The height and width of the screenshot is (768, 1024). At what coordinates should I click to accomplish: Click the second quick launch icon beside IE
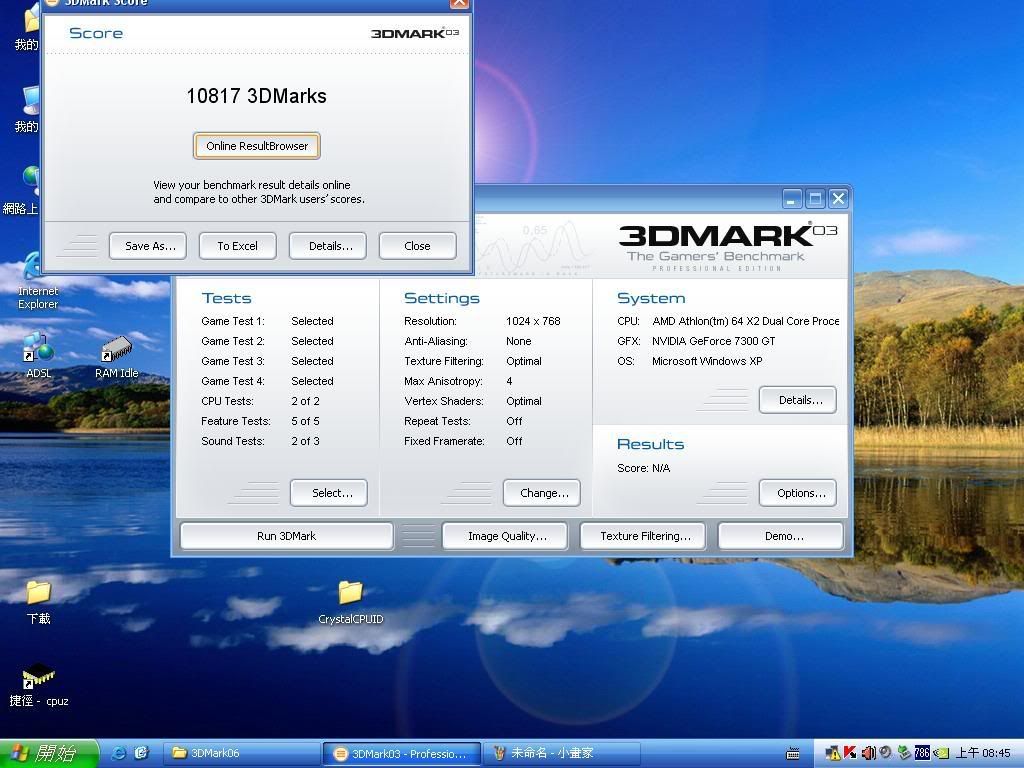[142, 753]
